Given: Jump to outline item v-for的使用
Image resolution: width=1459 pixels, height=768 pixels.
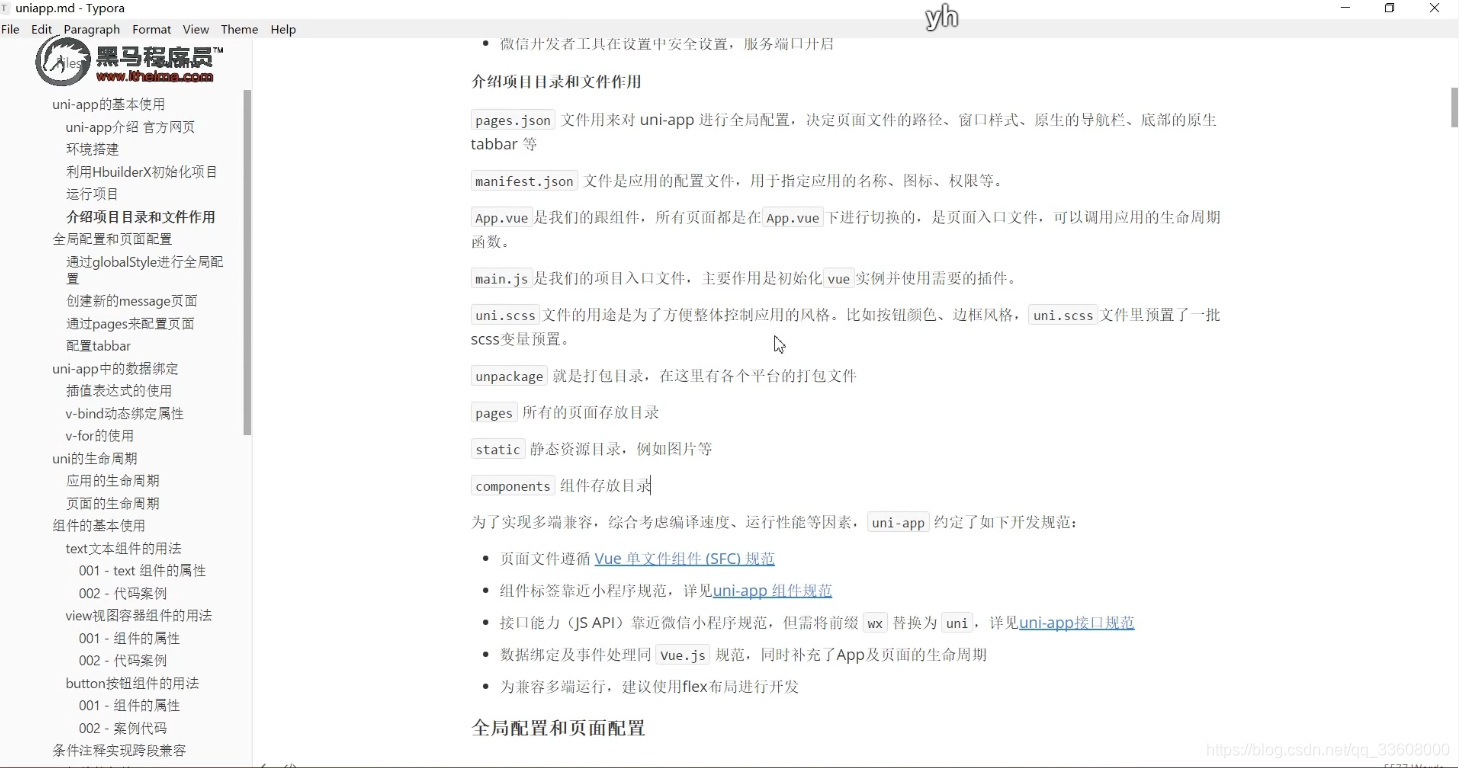Looking at the screenshot, I should 100,436.
